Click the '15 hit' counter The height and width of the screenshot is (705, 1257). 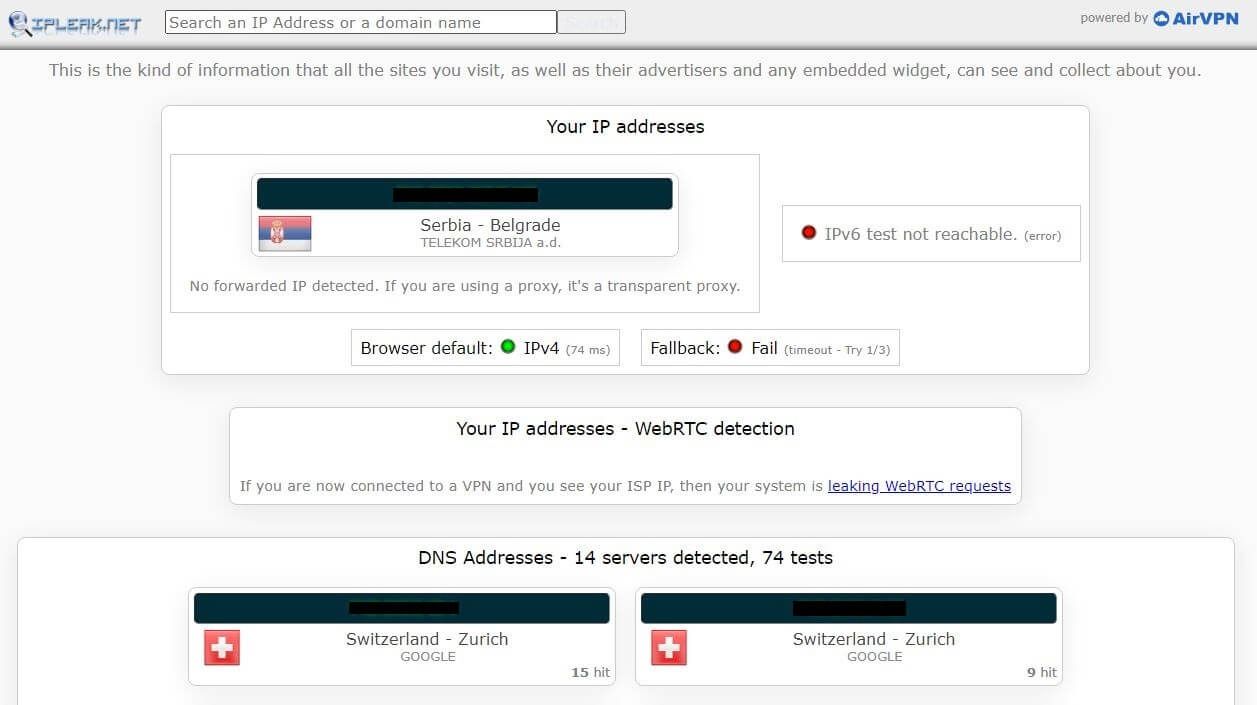(590, 672)
